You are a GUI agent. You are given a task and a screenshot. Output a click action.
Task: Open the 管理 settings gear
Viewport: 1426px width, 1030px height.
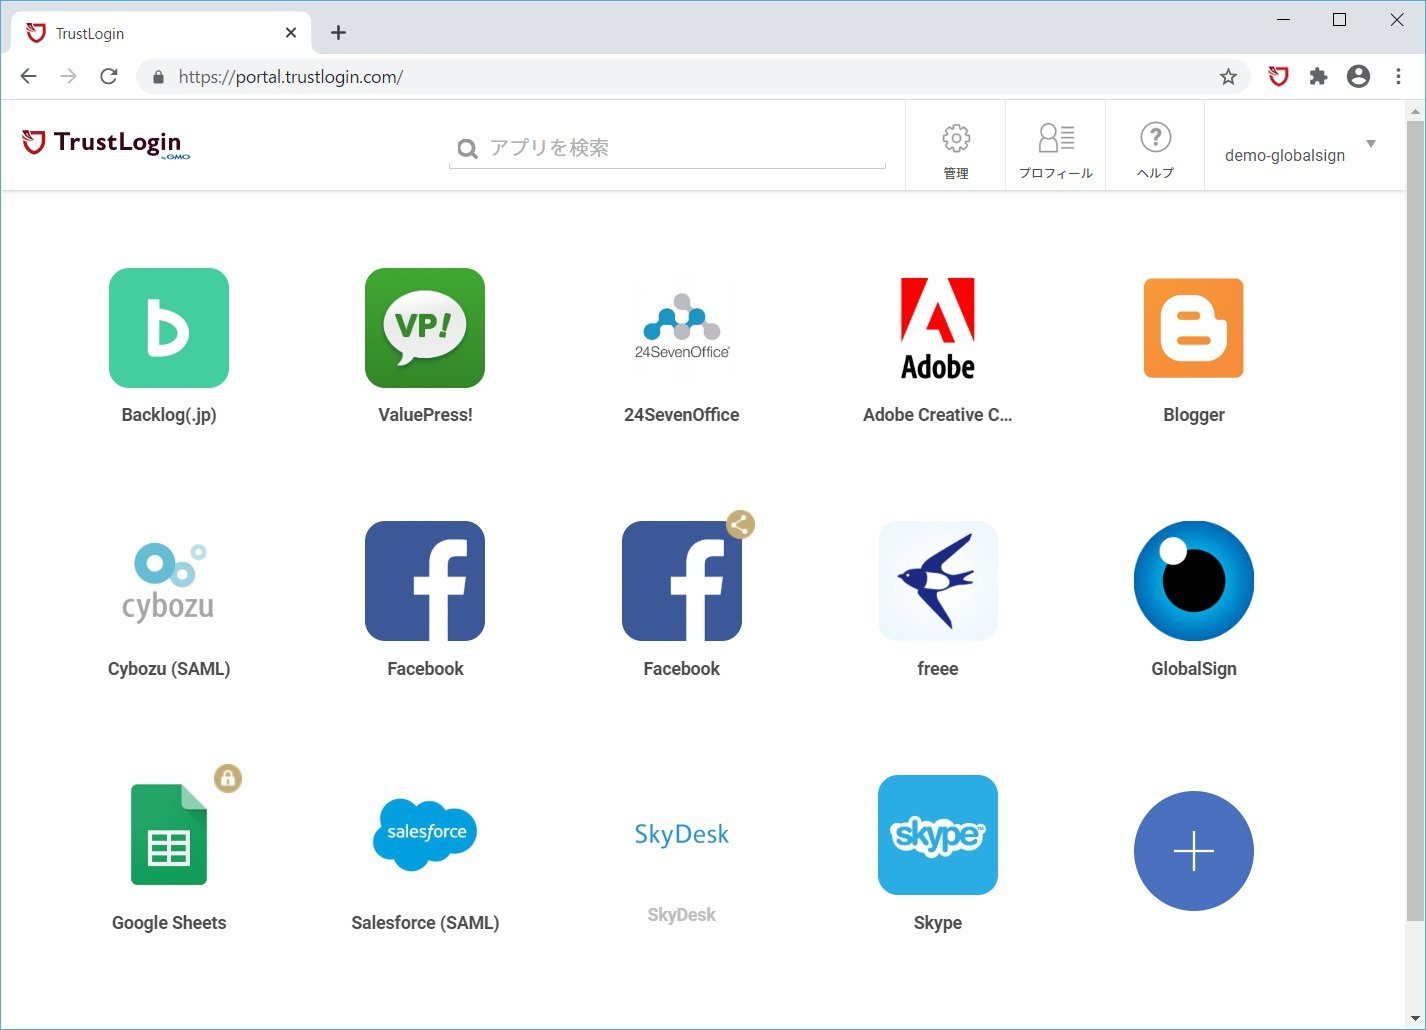point(956,146)
